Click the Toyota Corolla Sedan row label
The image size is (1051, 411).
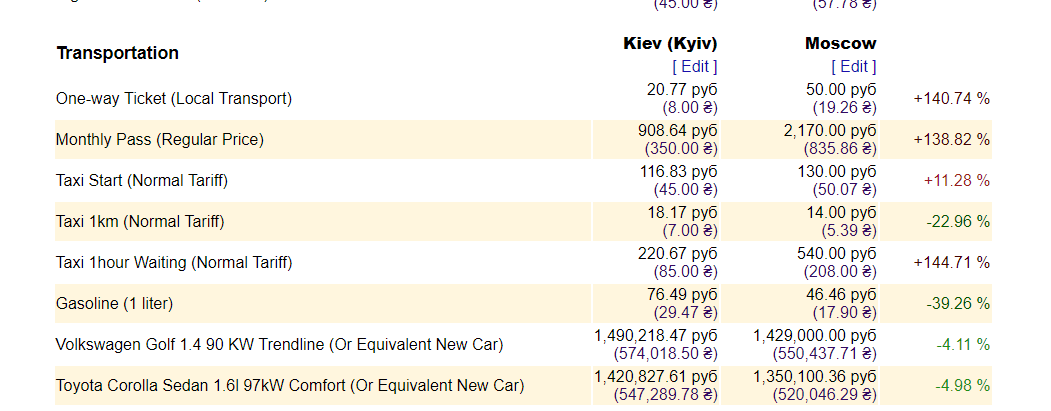click(289, 386)
